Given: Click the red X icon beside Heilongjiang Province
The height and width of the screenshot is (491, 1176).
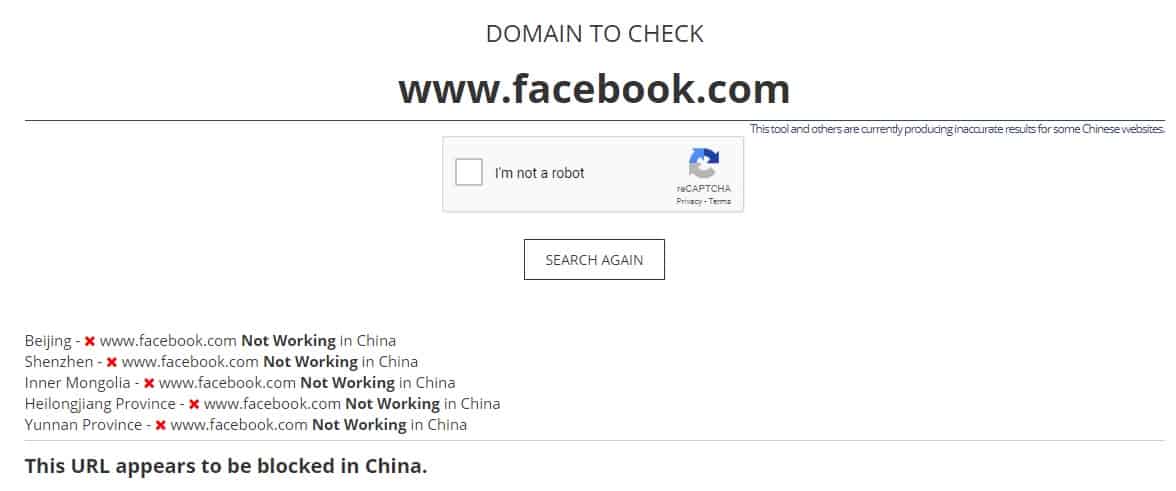Looking at the screenshot, I should coord(194,404).
